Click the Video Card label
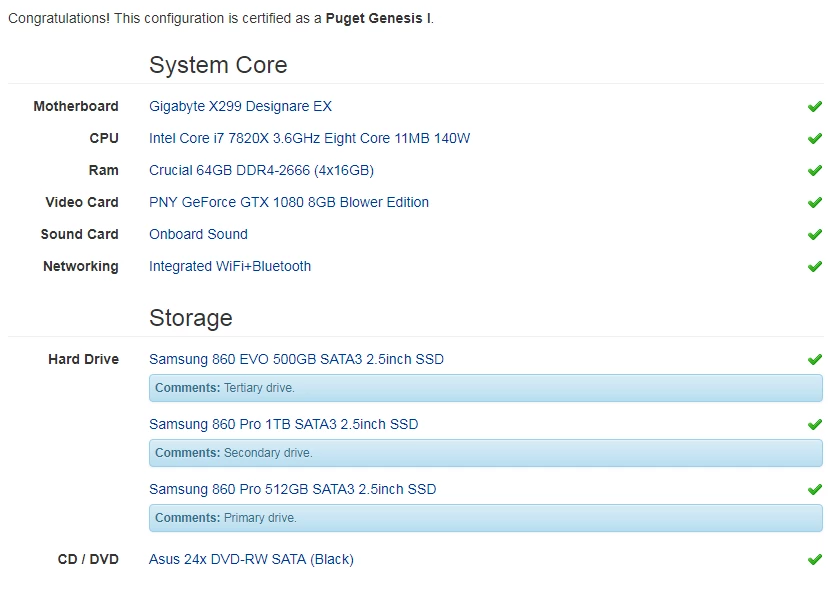This screenshot has width=835, height=602. [x=82, y=202]
